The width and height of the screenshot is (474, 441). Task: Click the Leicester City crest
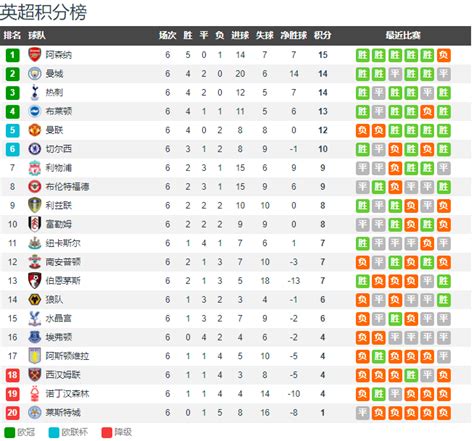tap(35, 412)
